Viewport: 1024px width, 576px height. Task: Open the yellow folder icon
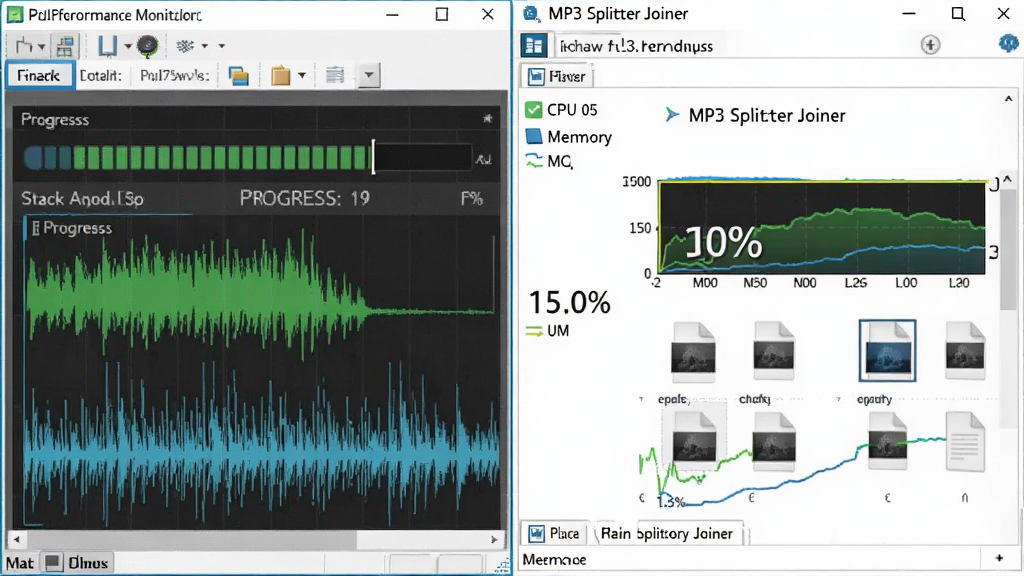tap(280, 76)
